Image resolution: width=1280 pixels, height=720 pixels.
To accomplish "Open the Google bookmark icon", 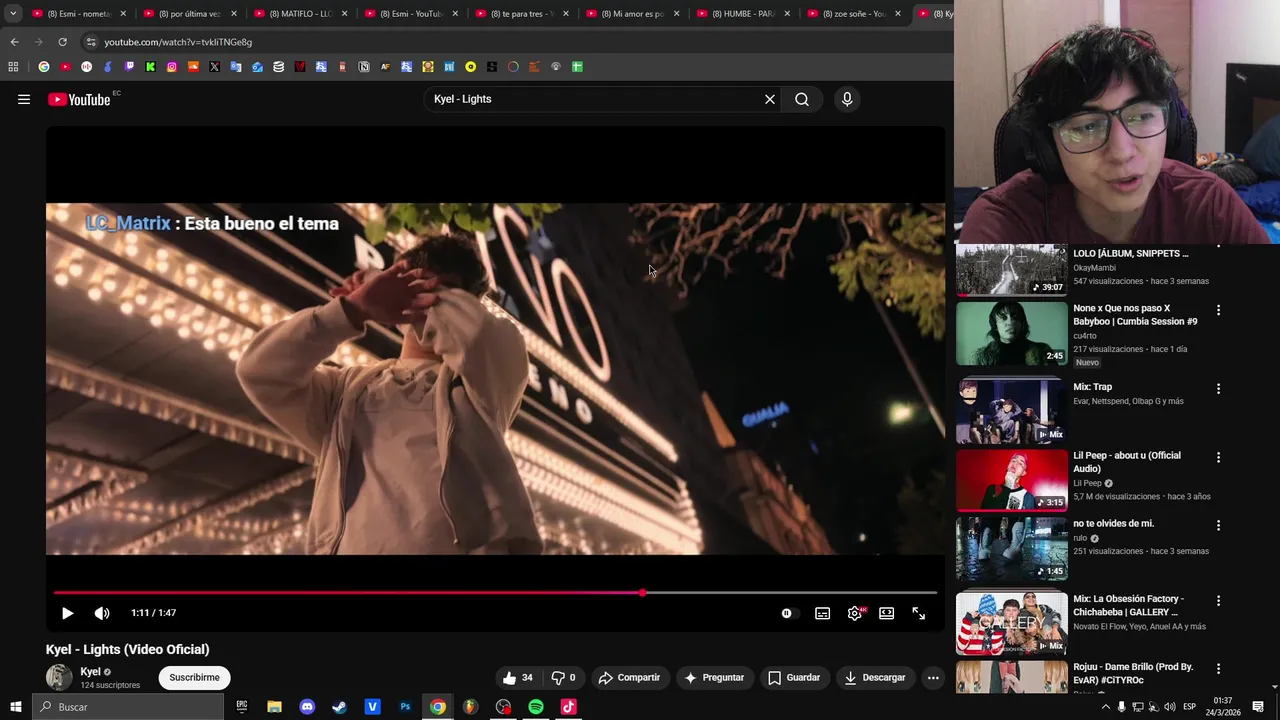I will [43, 67].
